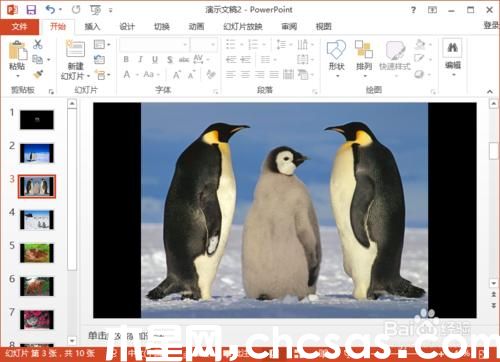Viewport: 500px width, 362px height.
Task: Go to next slide double-arrow button
Action: [x=494, y=305]
